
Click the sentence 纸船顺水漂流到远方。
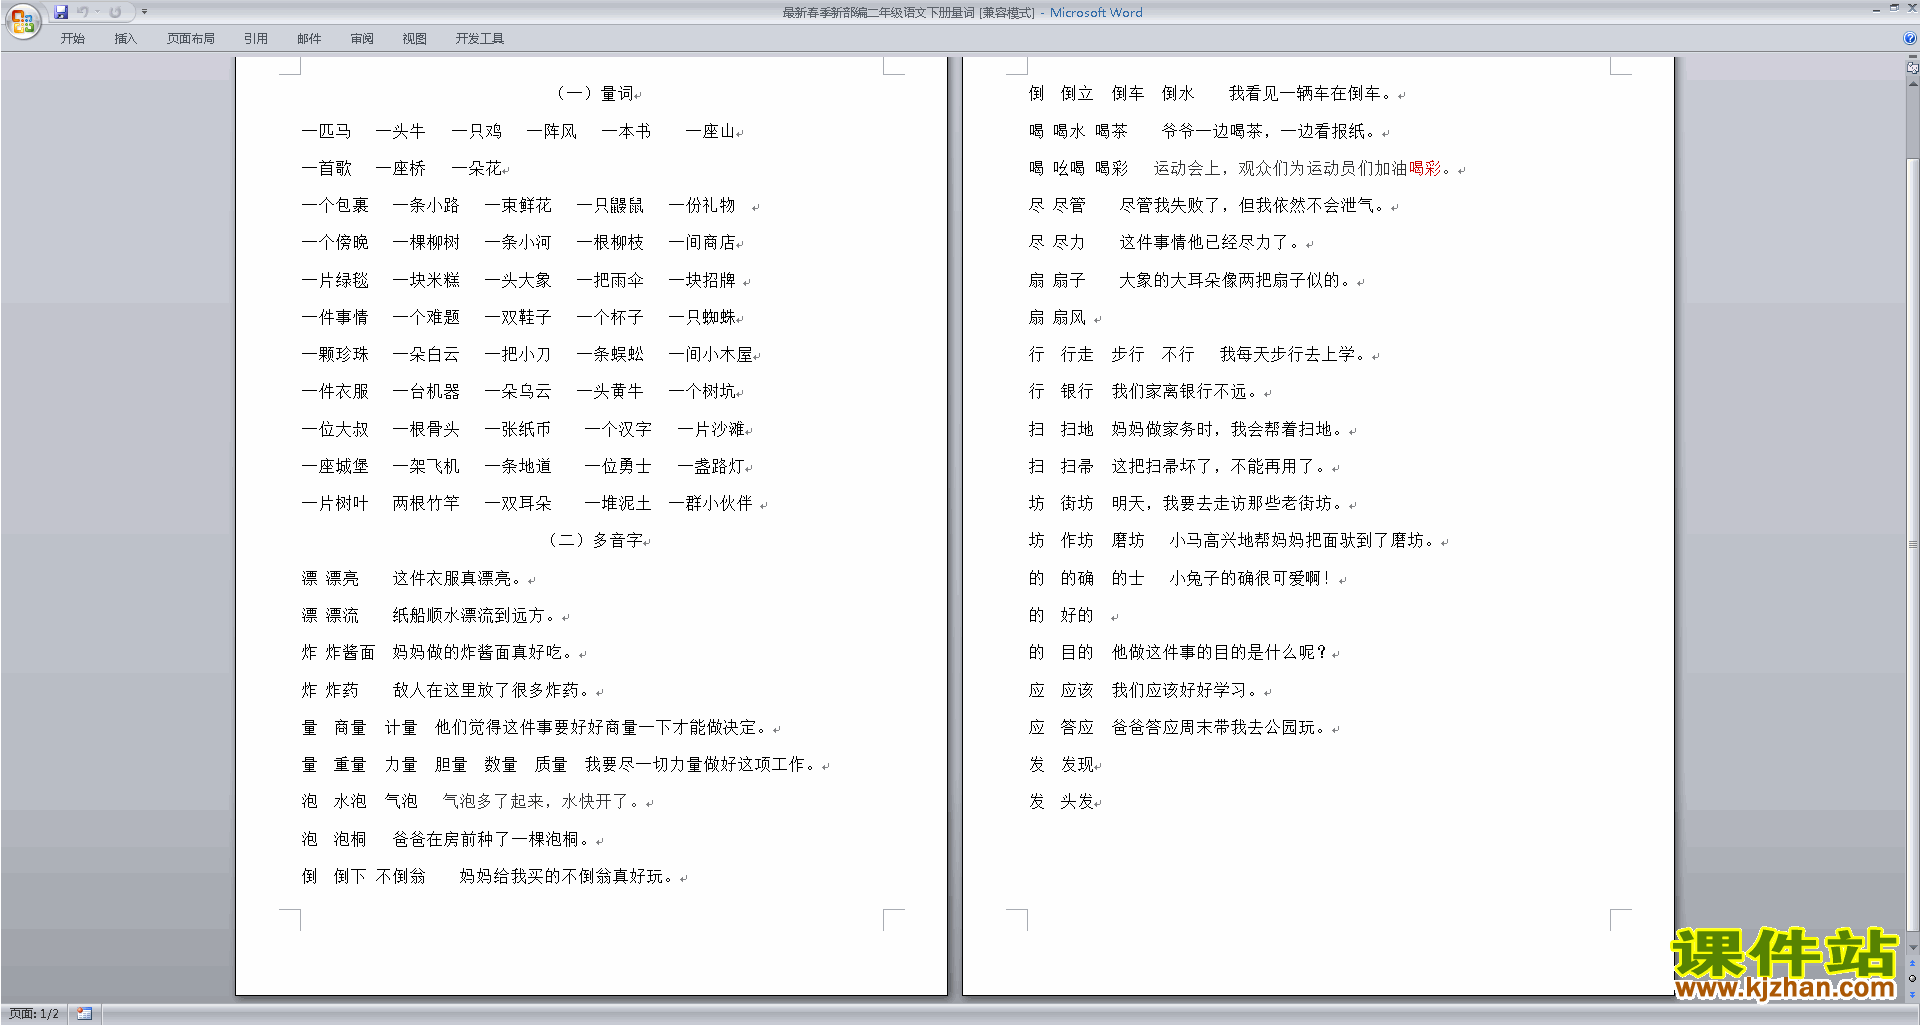point(477,615)
